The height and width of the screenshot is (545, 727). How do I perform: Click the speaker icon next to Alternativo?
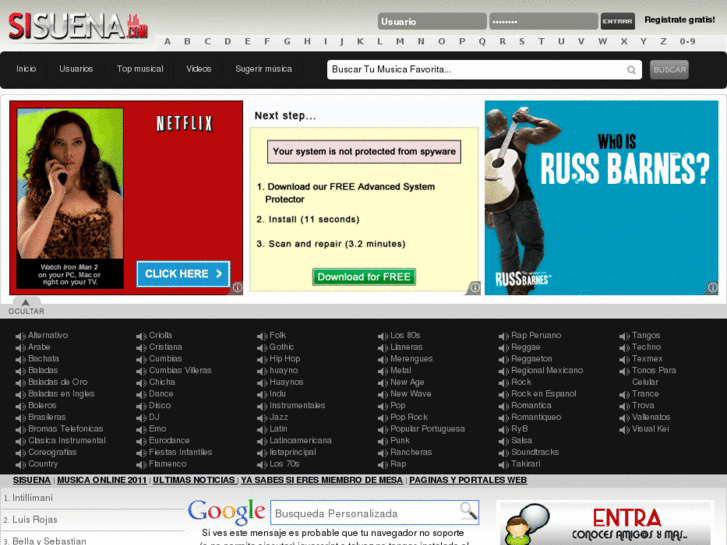(x=20, y=336)
